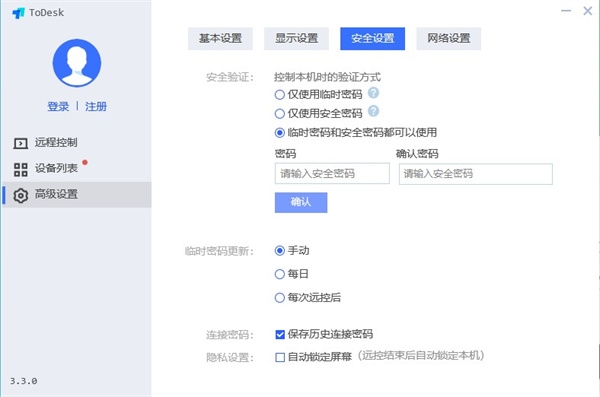Focus the 确认密码 input field

(x=476, y=174)
